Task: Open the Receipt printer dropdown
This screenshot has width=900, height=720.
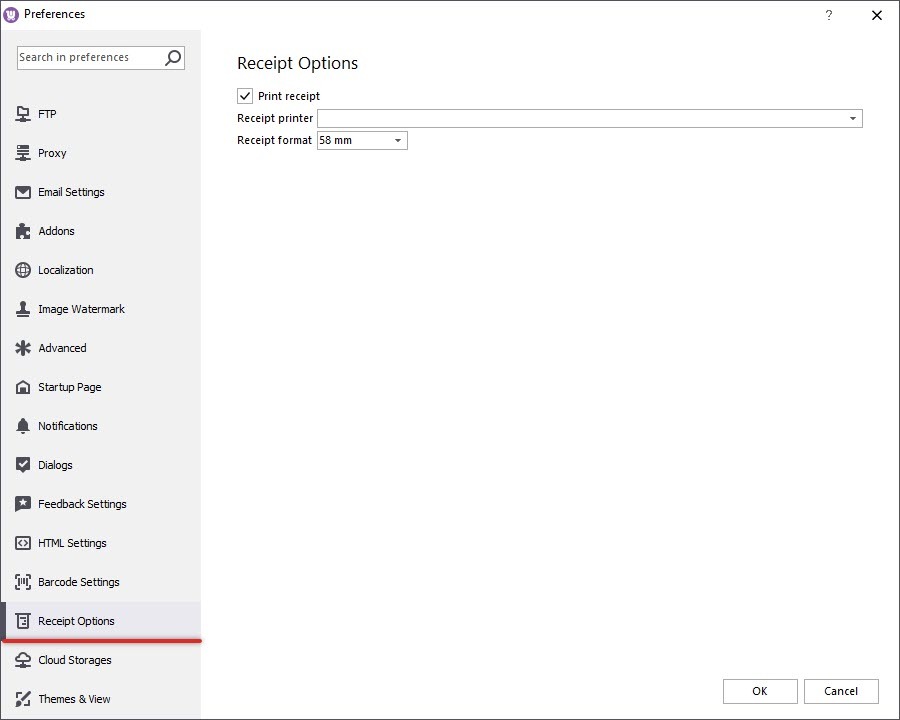Action: click(x=589, y=118)
